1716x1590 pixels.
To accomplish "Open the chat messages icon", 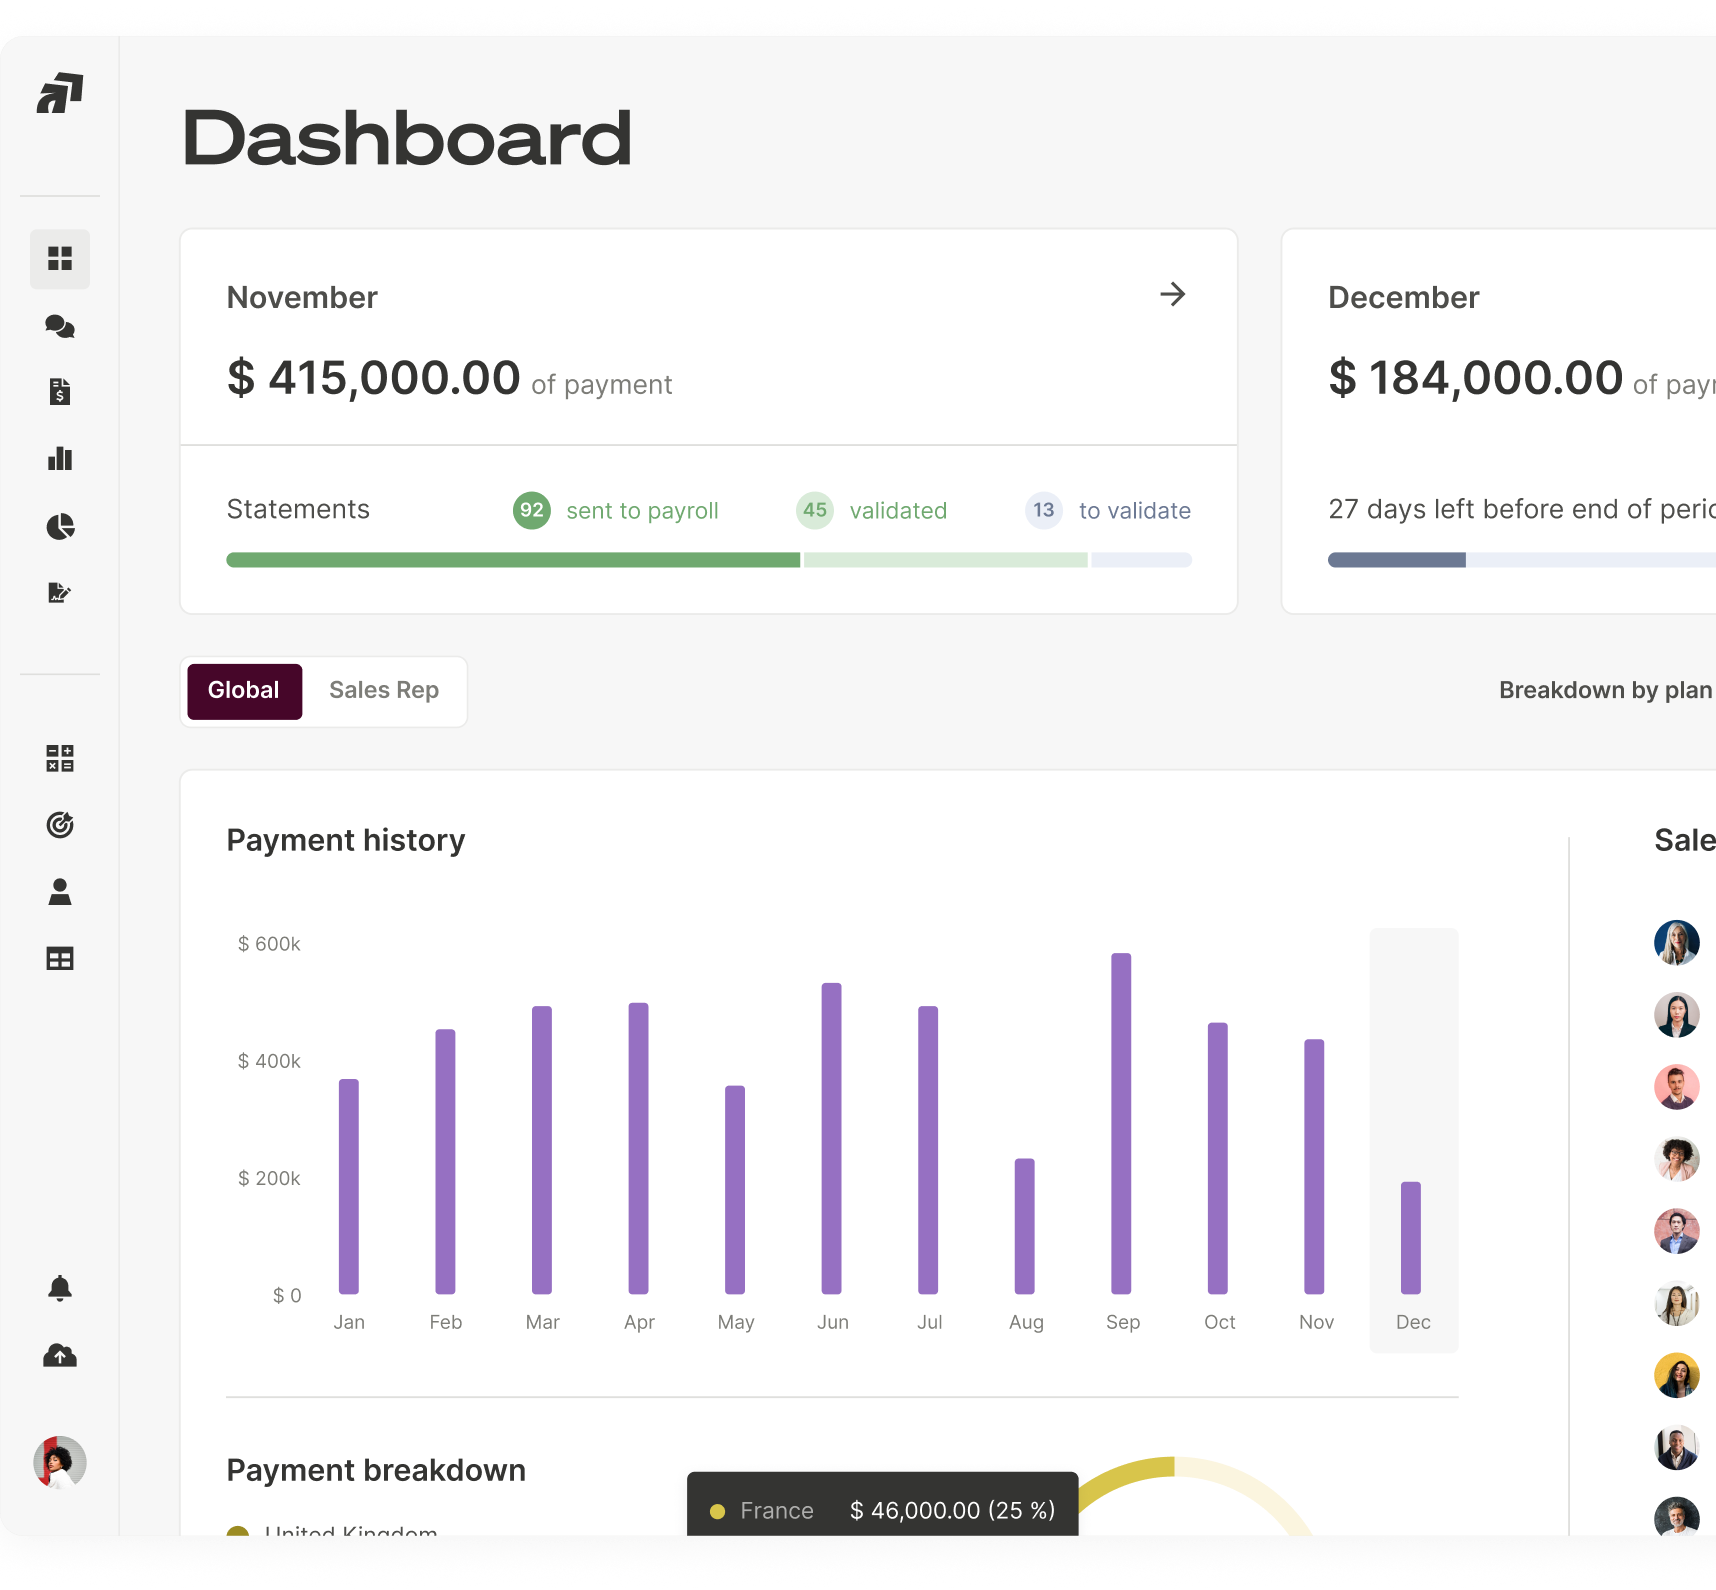I will 60,326.
